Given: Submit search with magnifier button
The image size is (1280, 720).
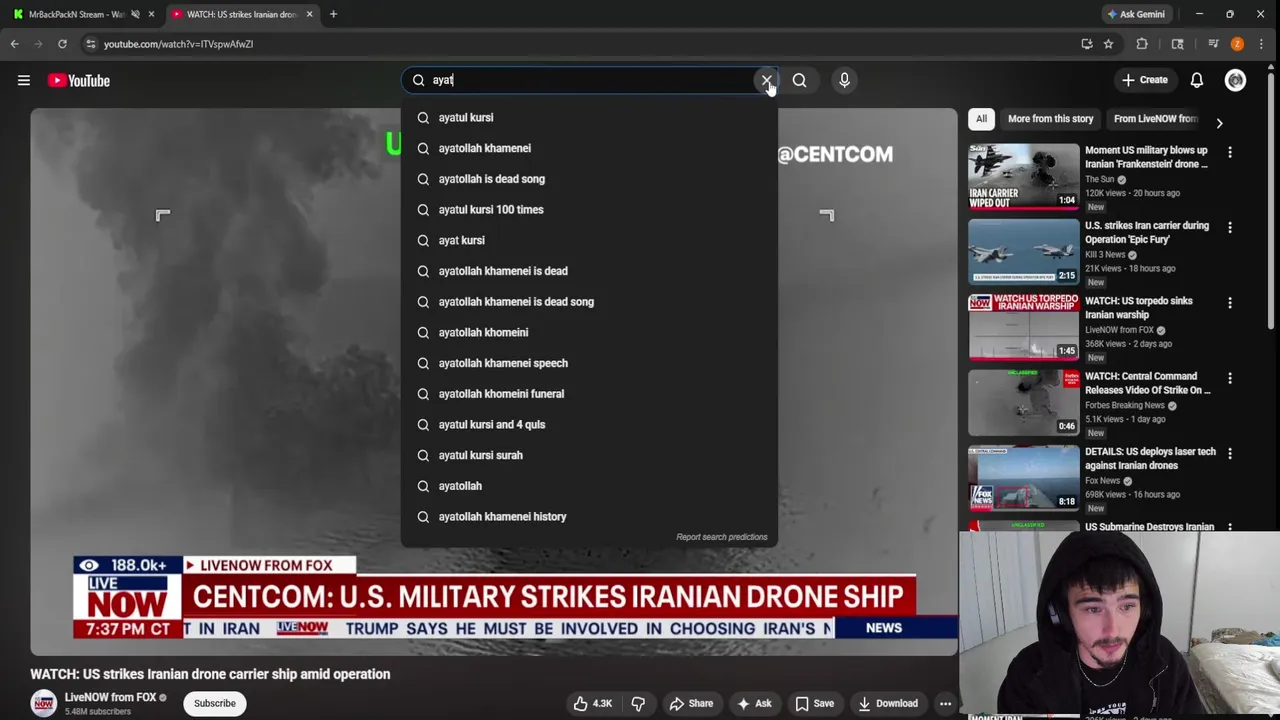Looking at the screenshot, I should pos(799,80).
